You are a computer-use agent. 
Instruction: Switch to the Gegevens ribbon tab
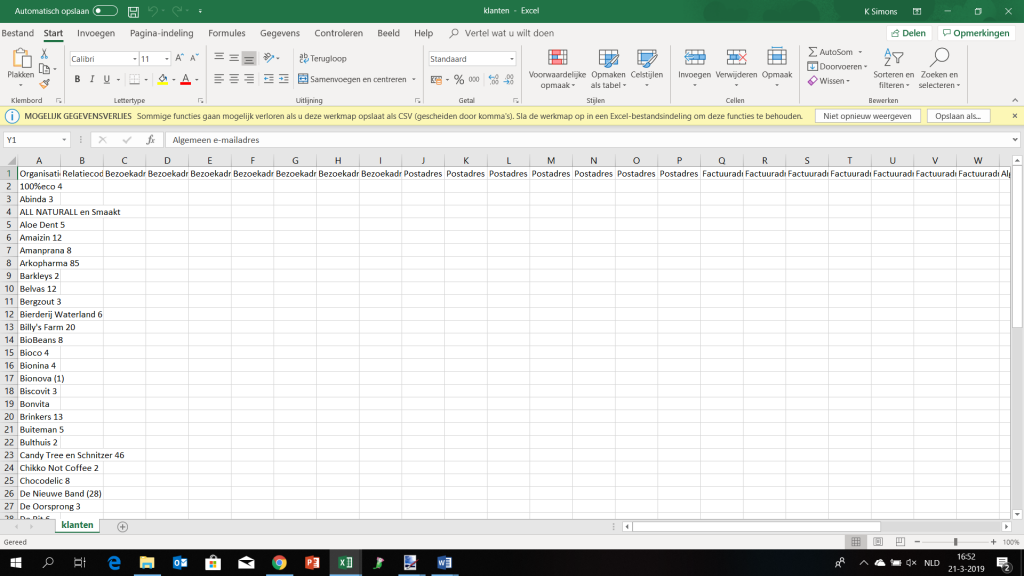point(280,33)
